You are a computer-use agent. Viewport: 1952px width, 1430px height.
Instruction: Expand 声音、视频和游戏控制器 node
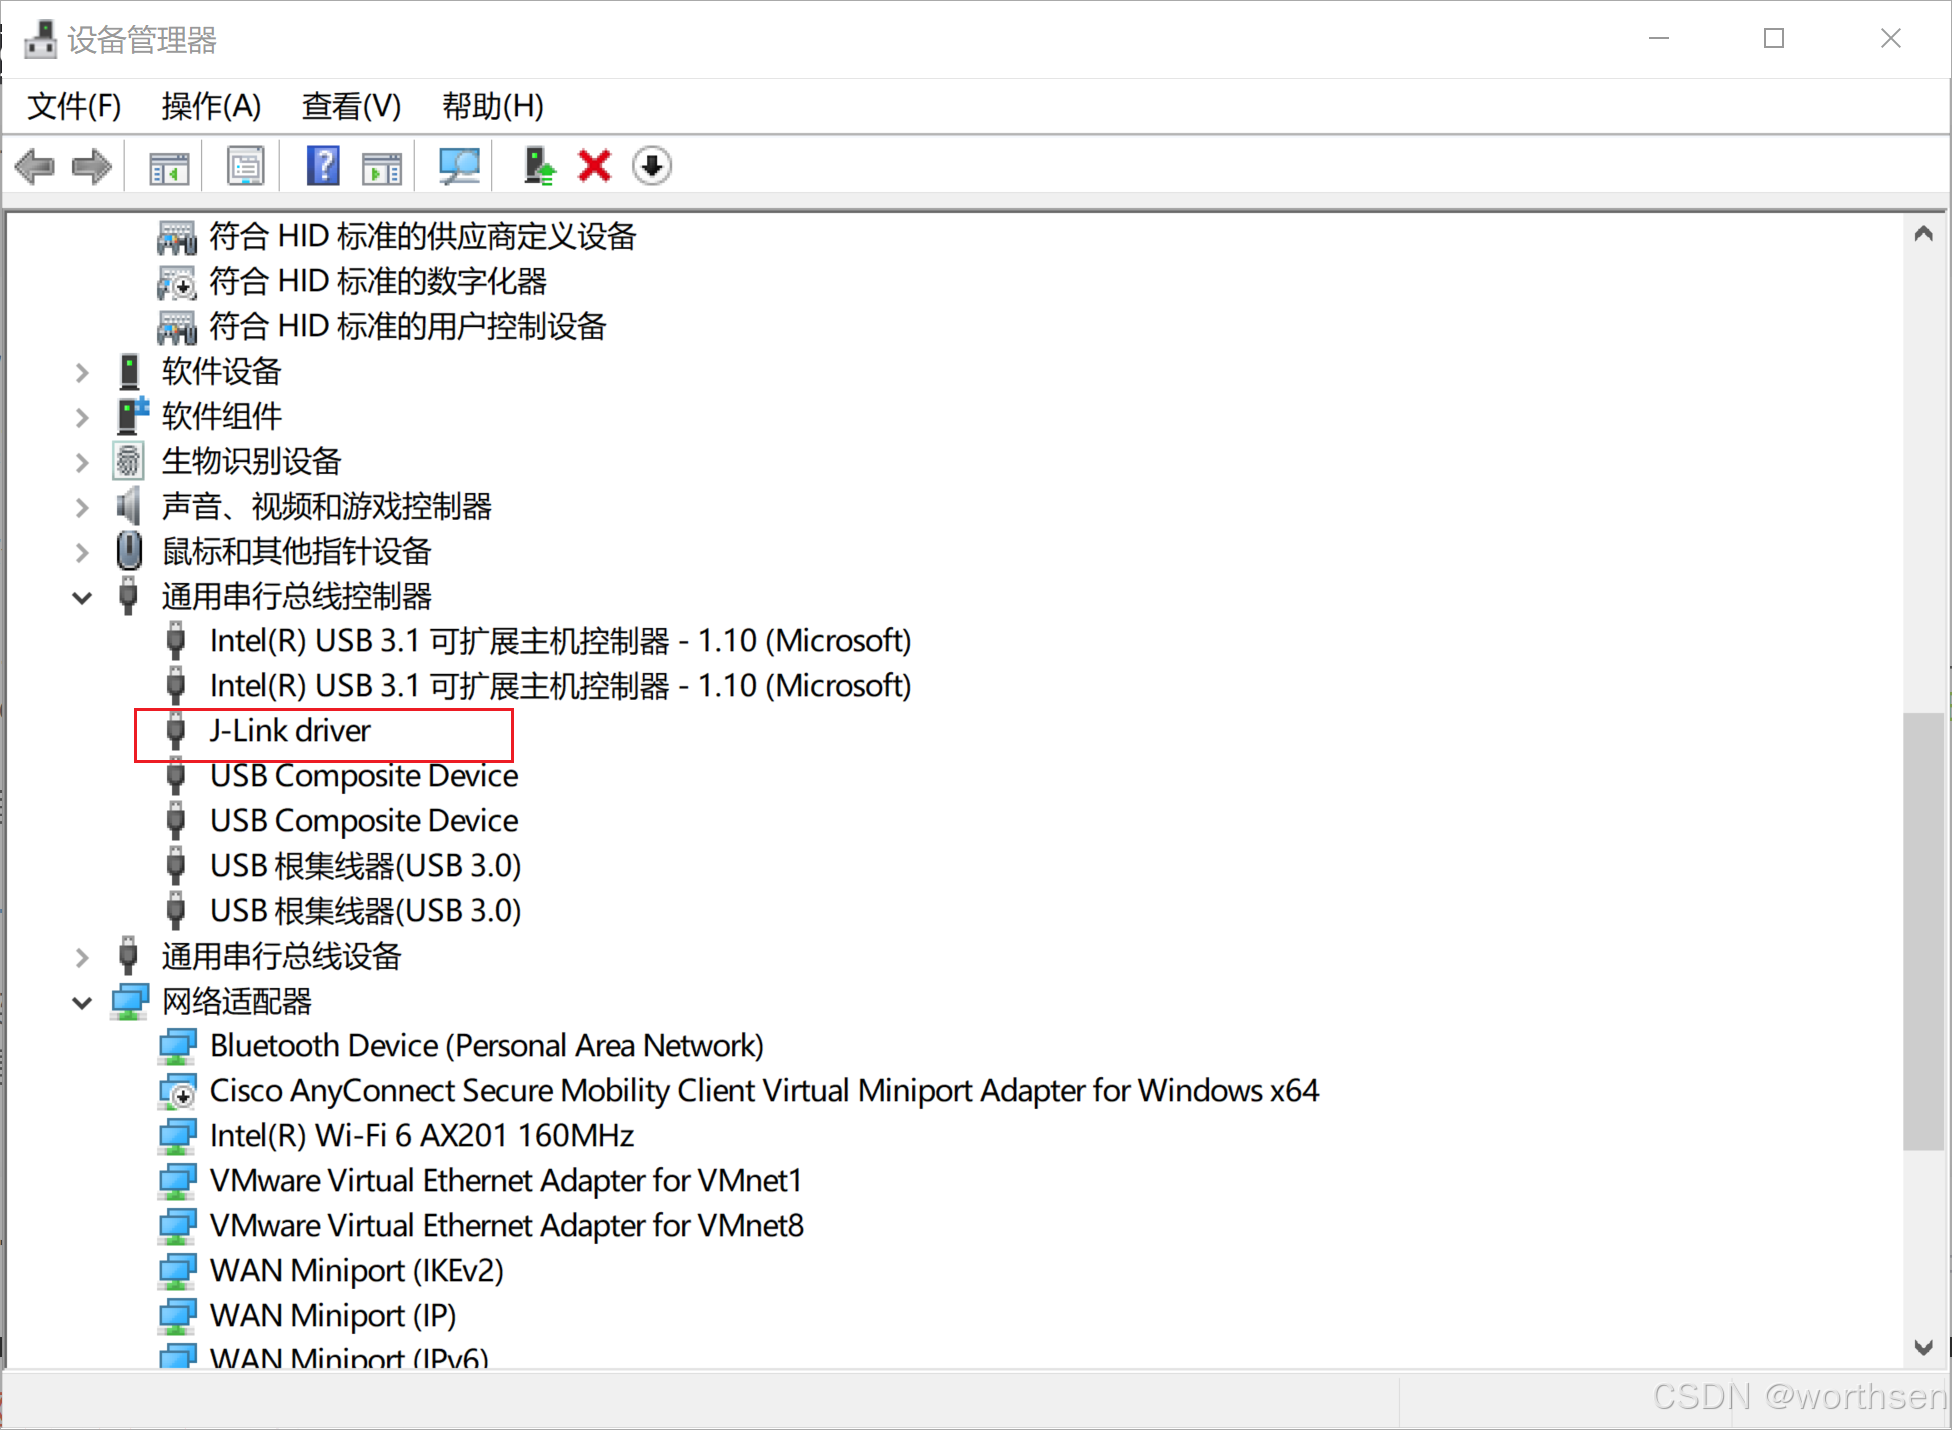point(82,508)
